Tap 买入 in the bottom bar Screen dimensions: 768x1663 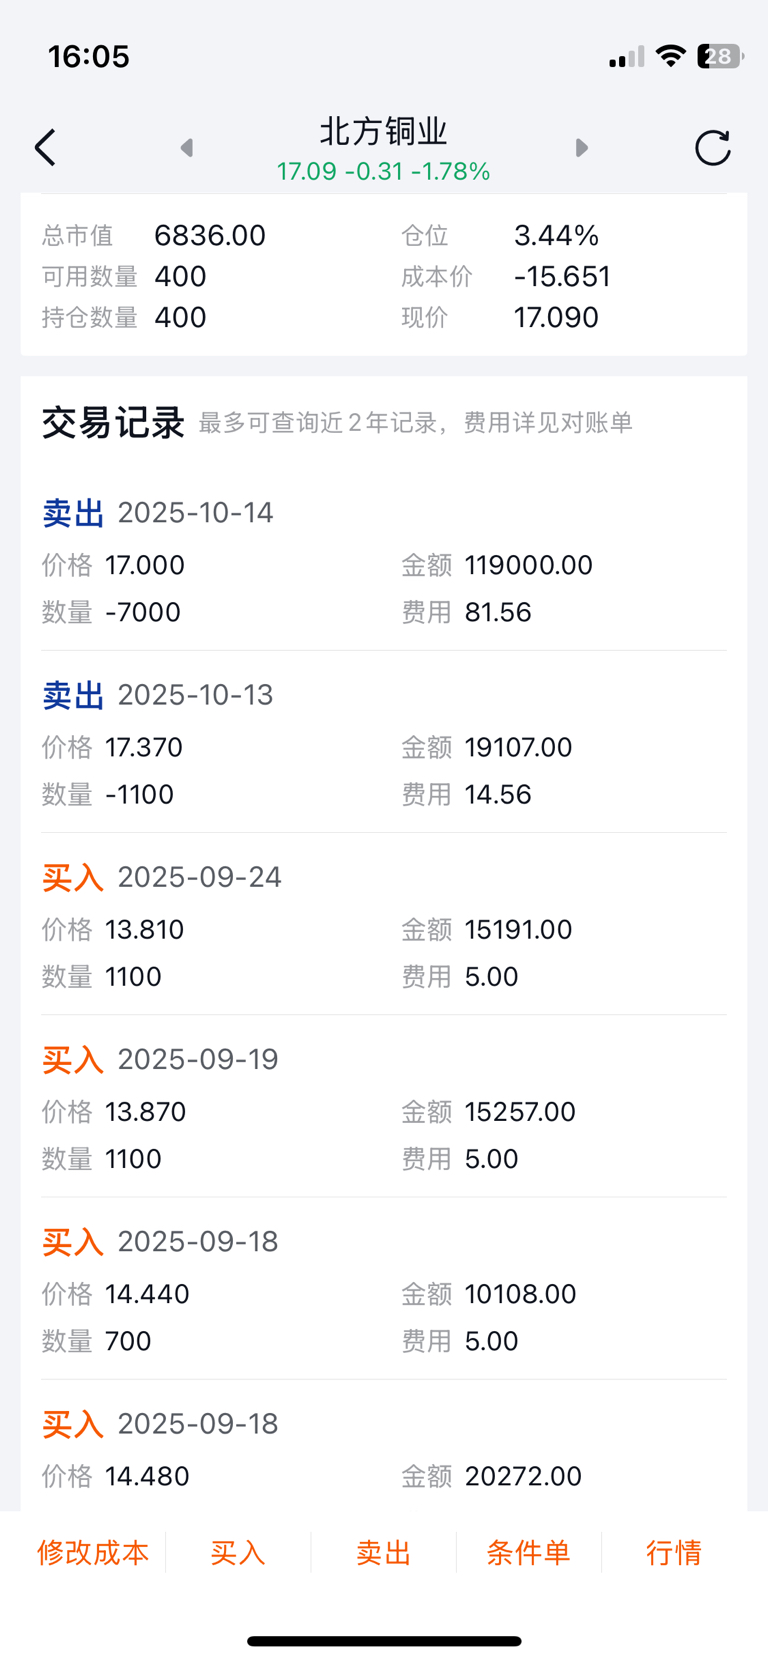(238, 1552)
